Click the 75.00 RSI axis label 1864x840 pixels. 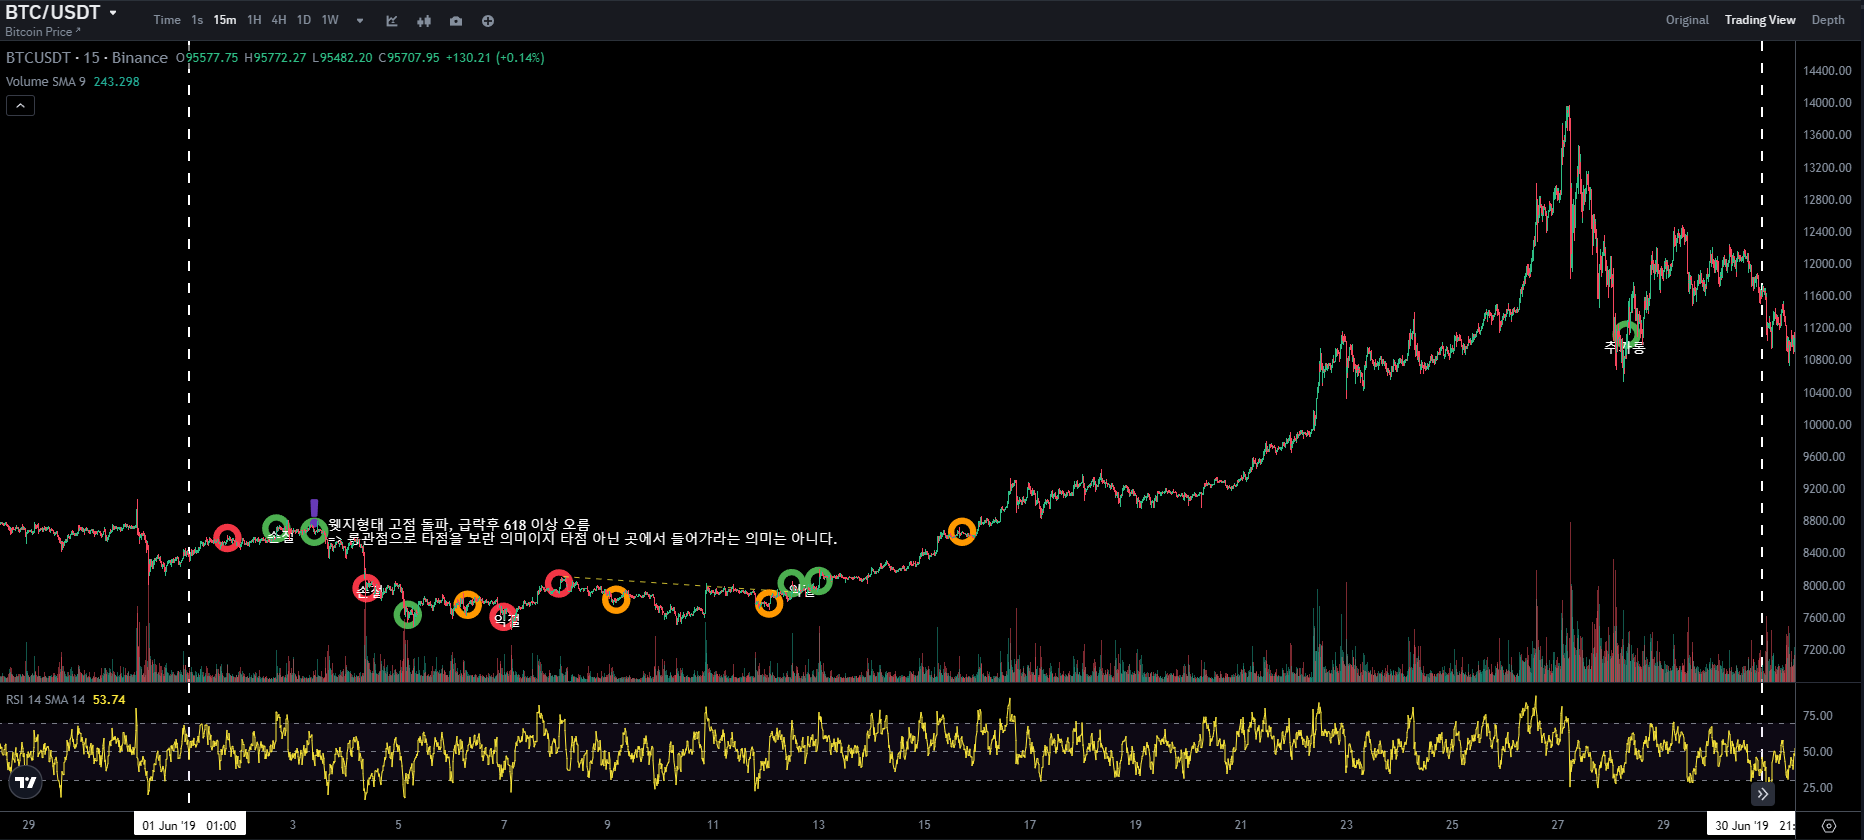(1817, 716)
